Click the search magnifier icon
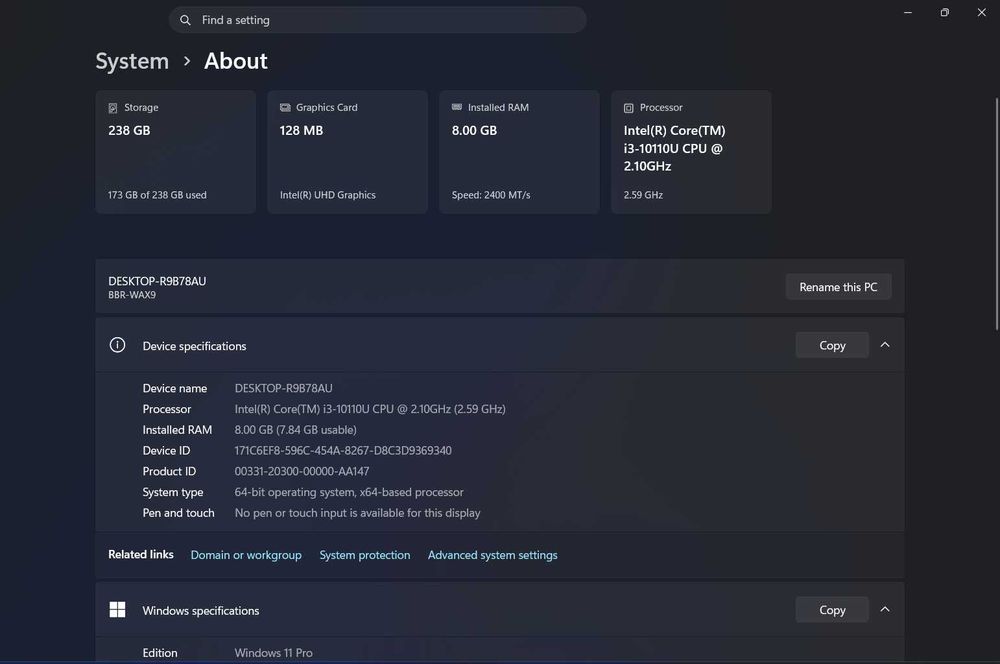 (185, 20)
